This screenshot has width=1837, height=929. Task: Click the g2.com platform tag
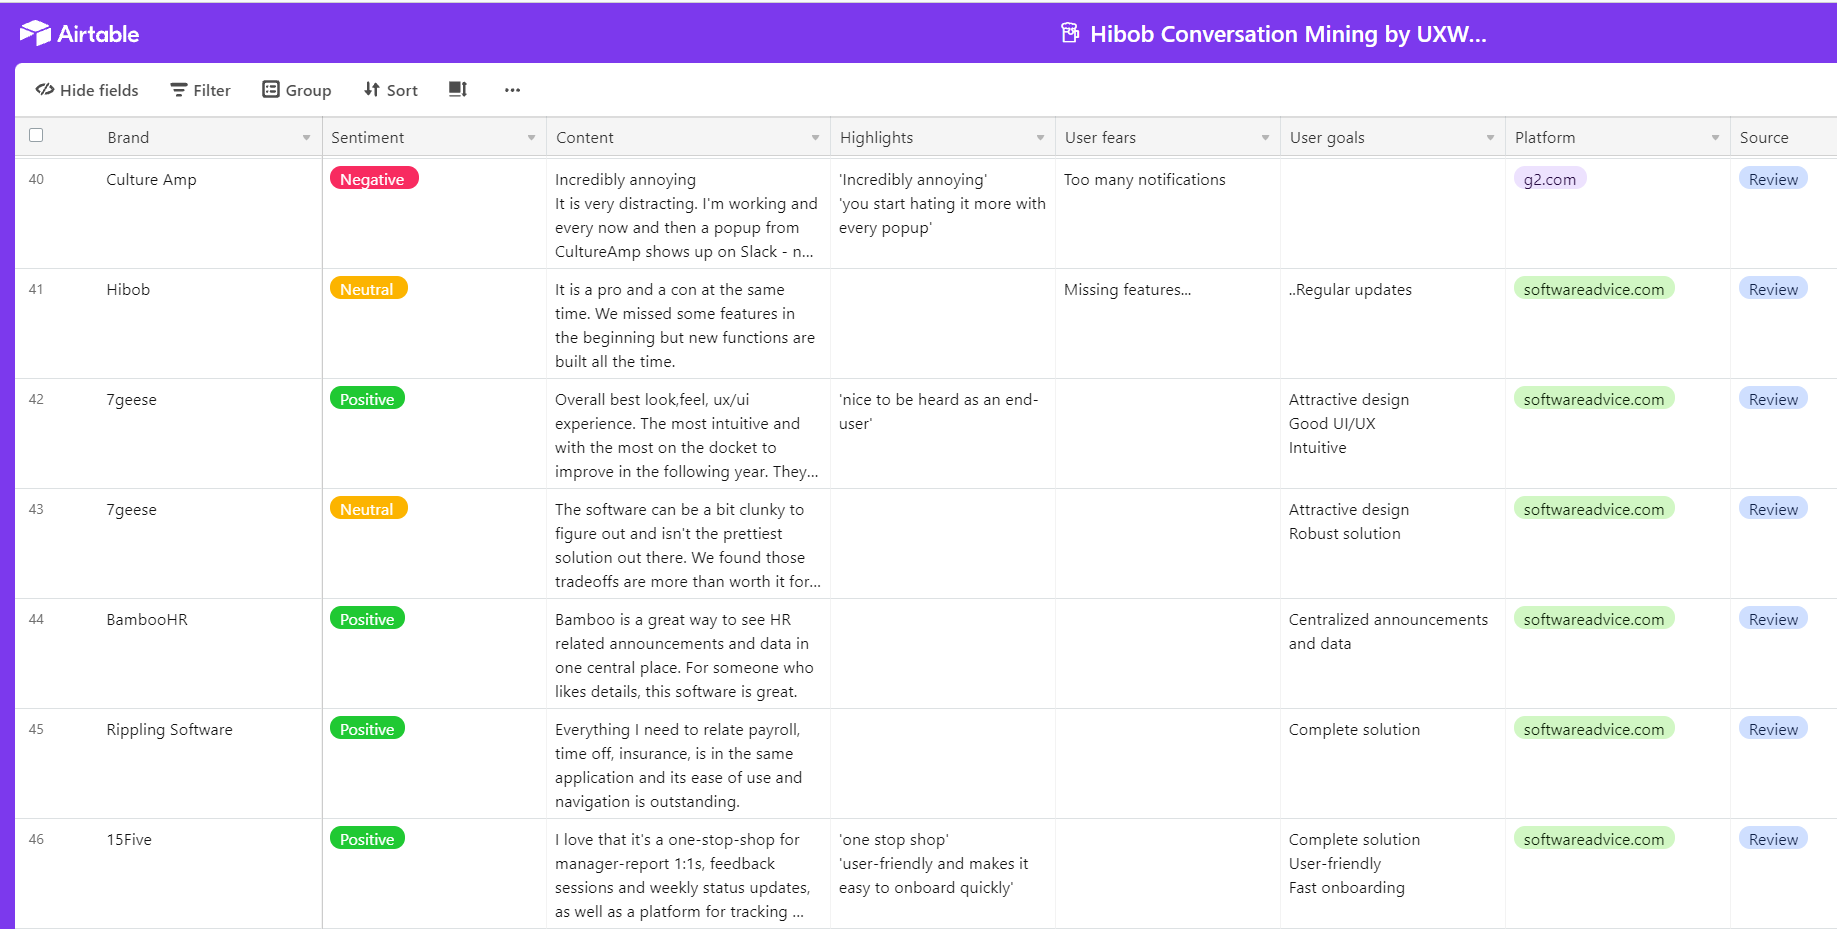pos(1550,179)
